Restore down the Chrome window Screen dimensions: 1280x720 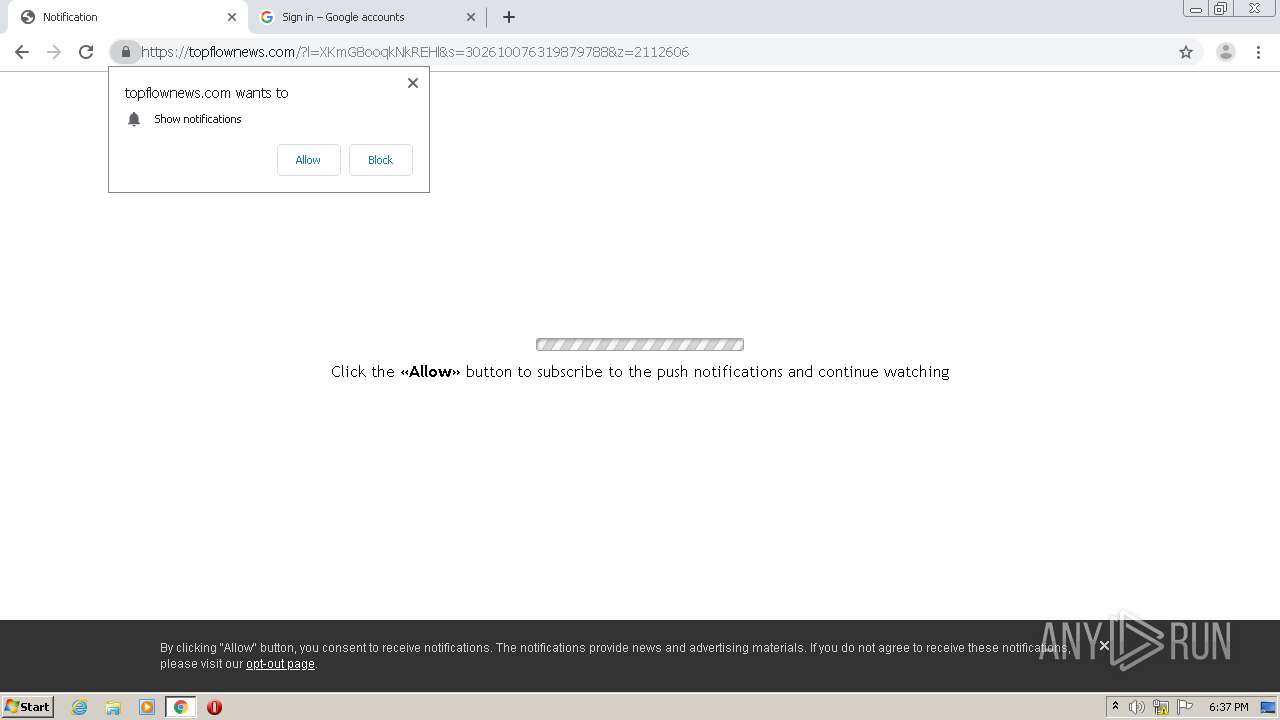pos(1221,9)
